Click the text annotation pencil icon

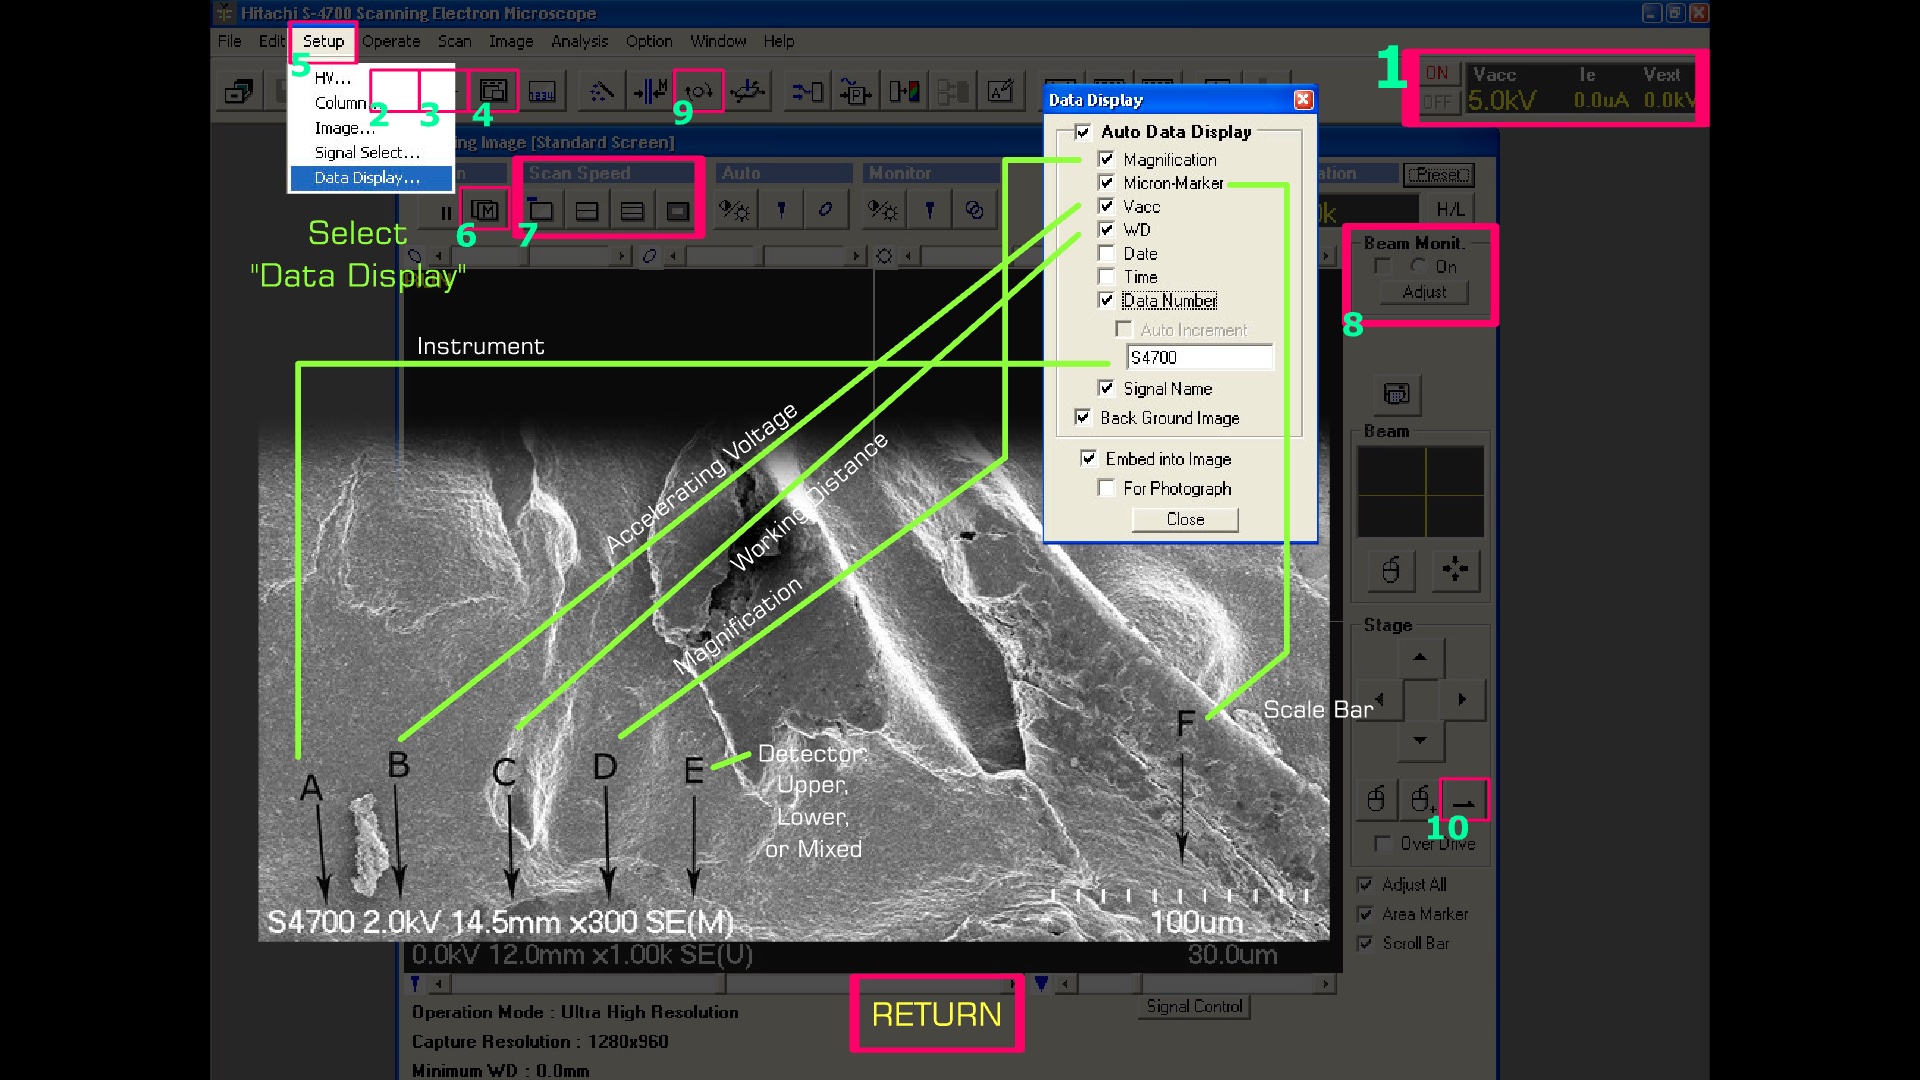(x=1001, y=92)
